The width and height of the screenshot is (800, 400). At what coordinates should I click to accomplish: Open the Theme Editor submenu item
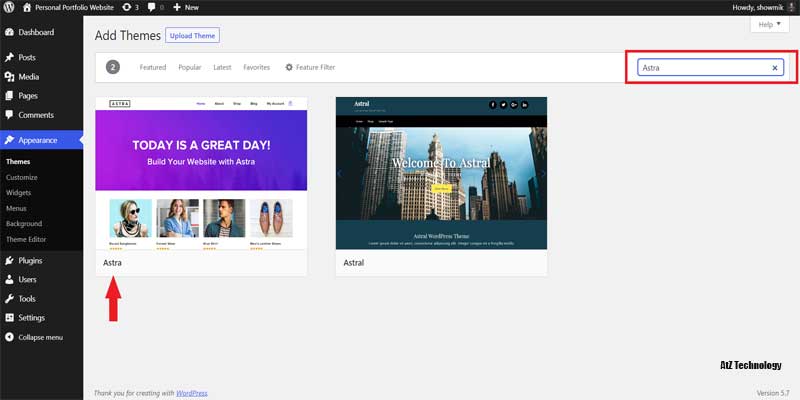pos(26,239)
